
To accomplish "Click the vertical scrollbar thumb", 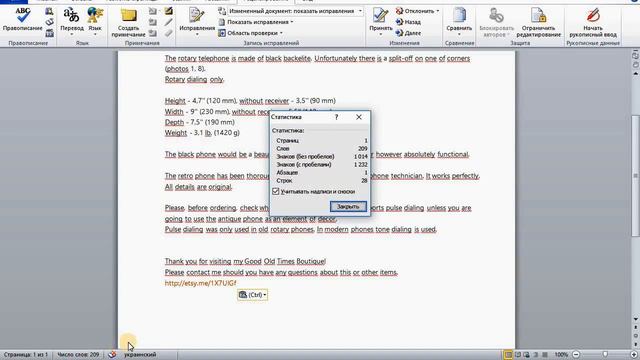I will (636, 176).
